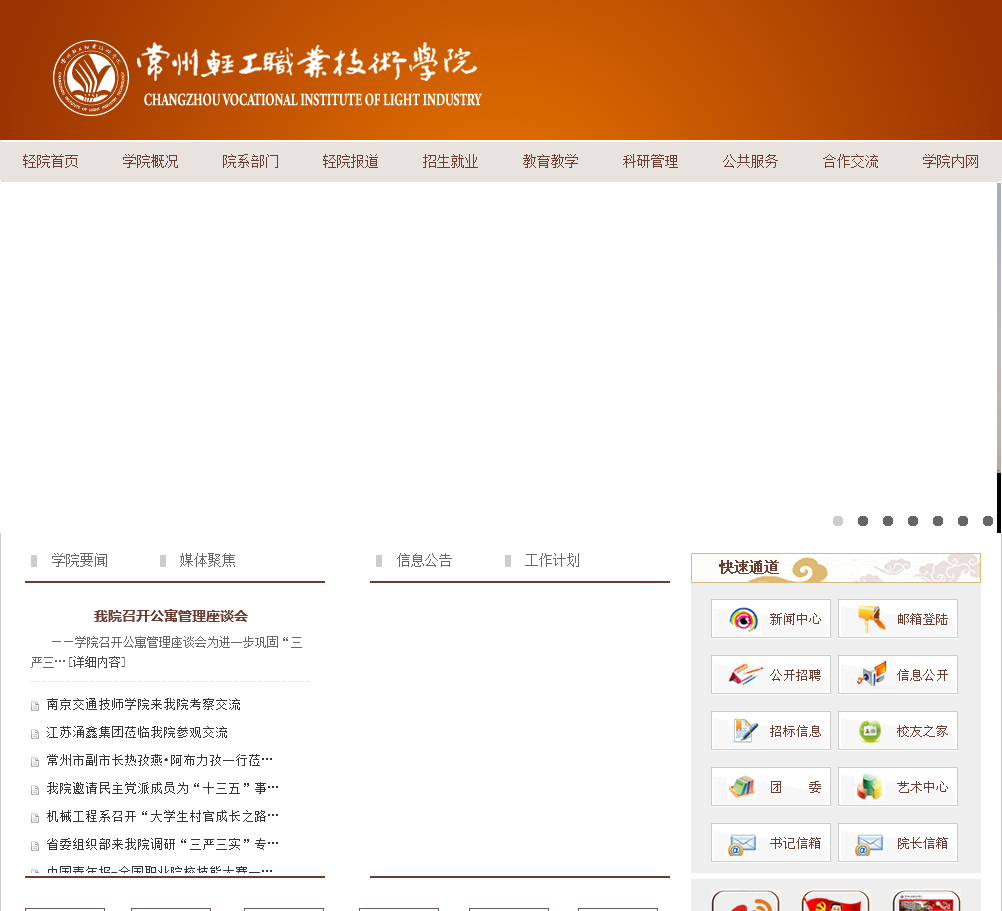
Task: Open the 学院内网 menu
Action: pos(950,161)
